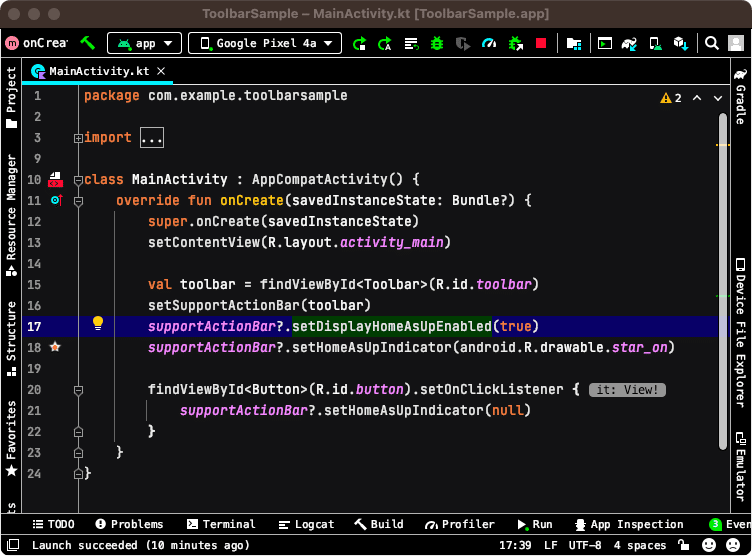Image resolution: width=752 pixels, height=556 pixels.
Task: Click the happy face feedback icon
Action: pos(709,545)
